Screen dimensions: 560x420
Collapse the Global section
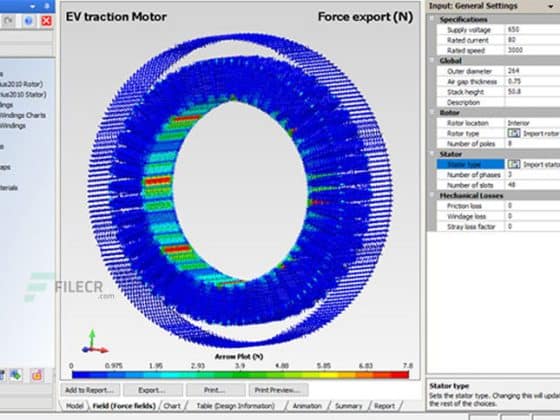pos(432,60)
